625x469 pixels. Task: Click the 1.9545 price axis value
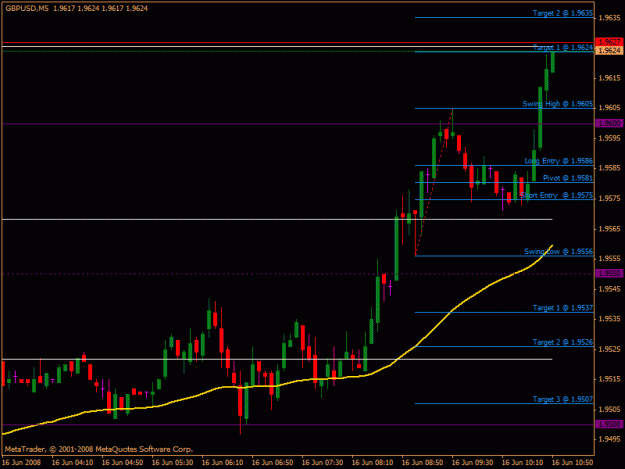(610, 289)
